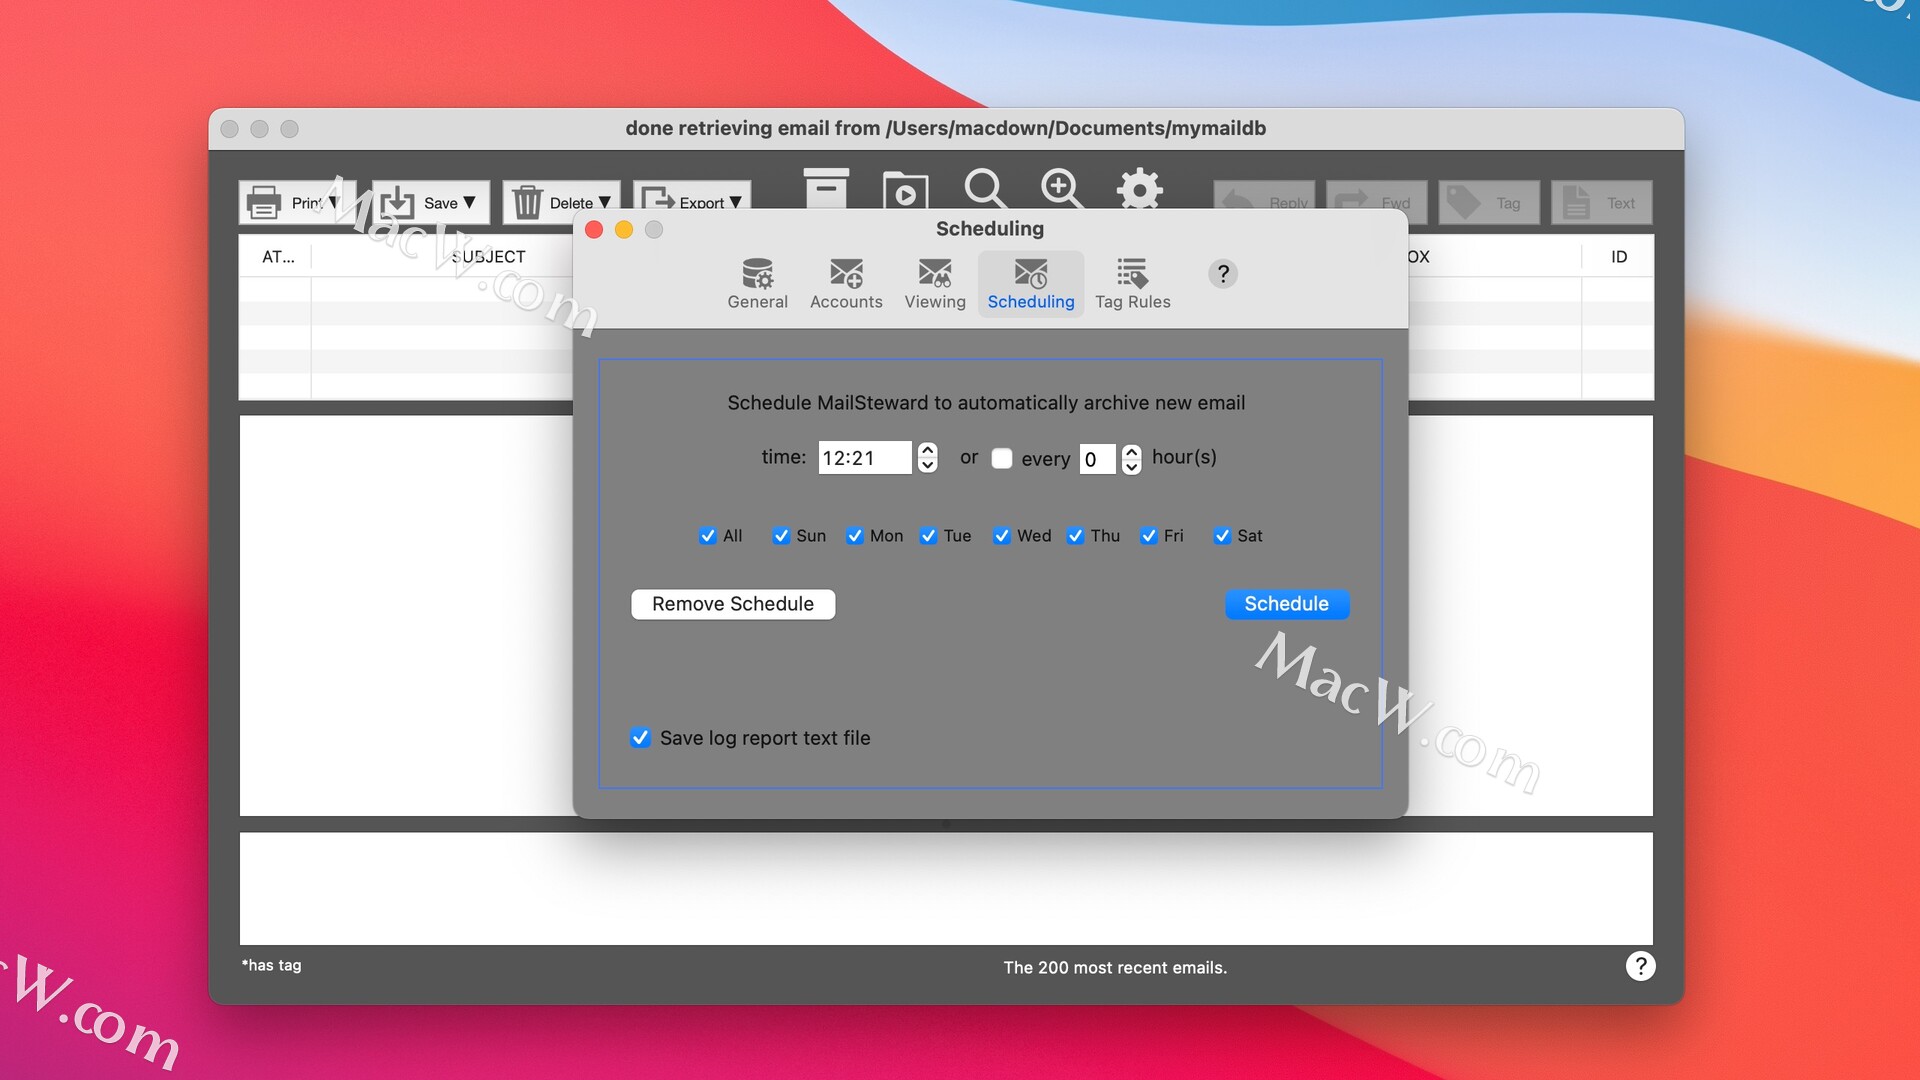
Task: Switch to the Viewing preferences tab
Action: coord(935,284)
